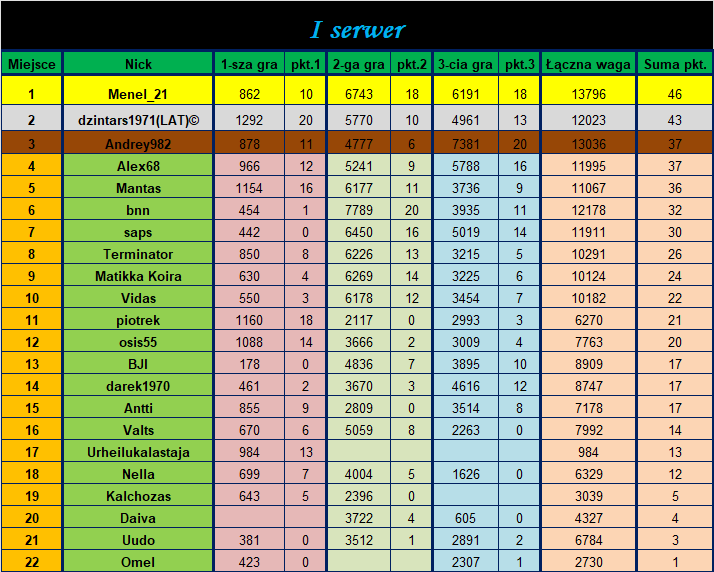
Task: Click the Matikka Koira name cell
Action: tap(138, 276)
